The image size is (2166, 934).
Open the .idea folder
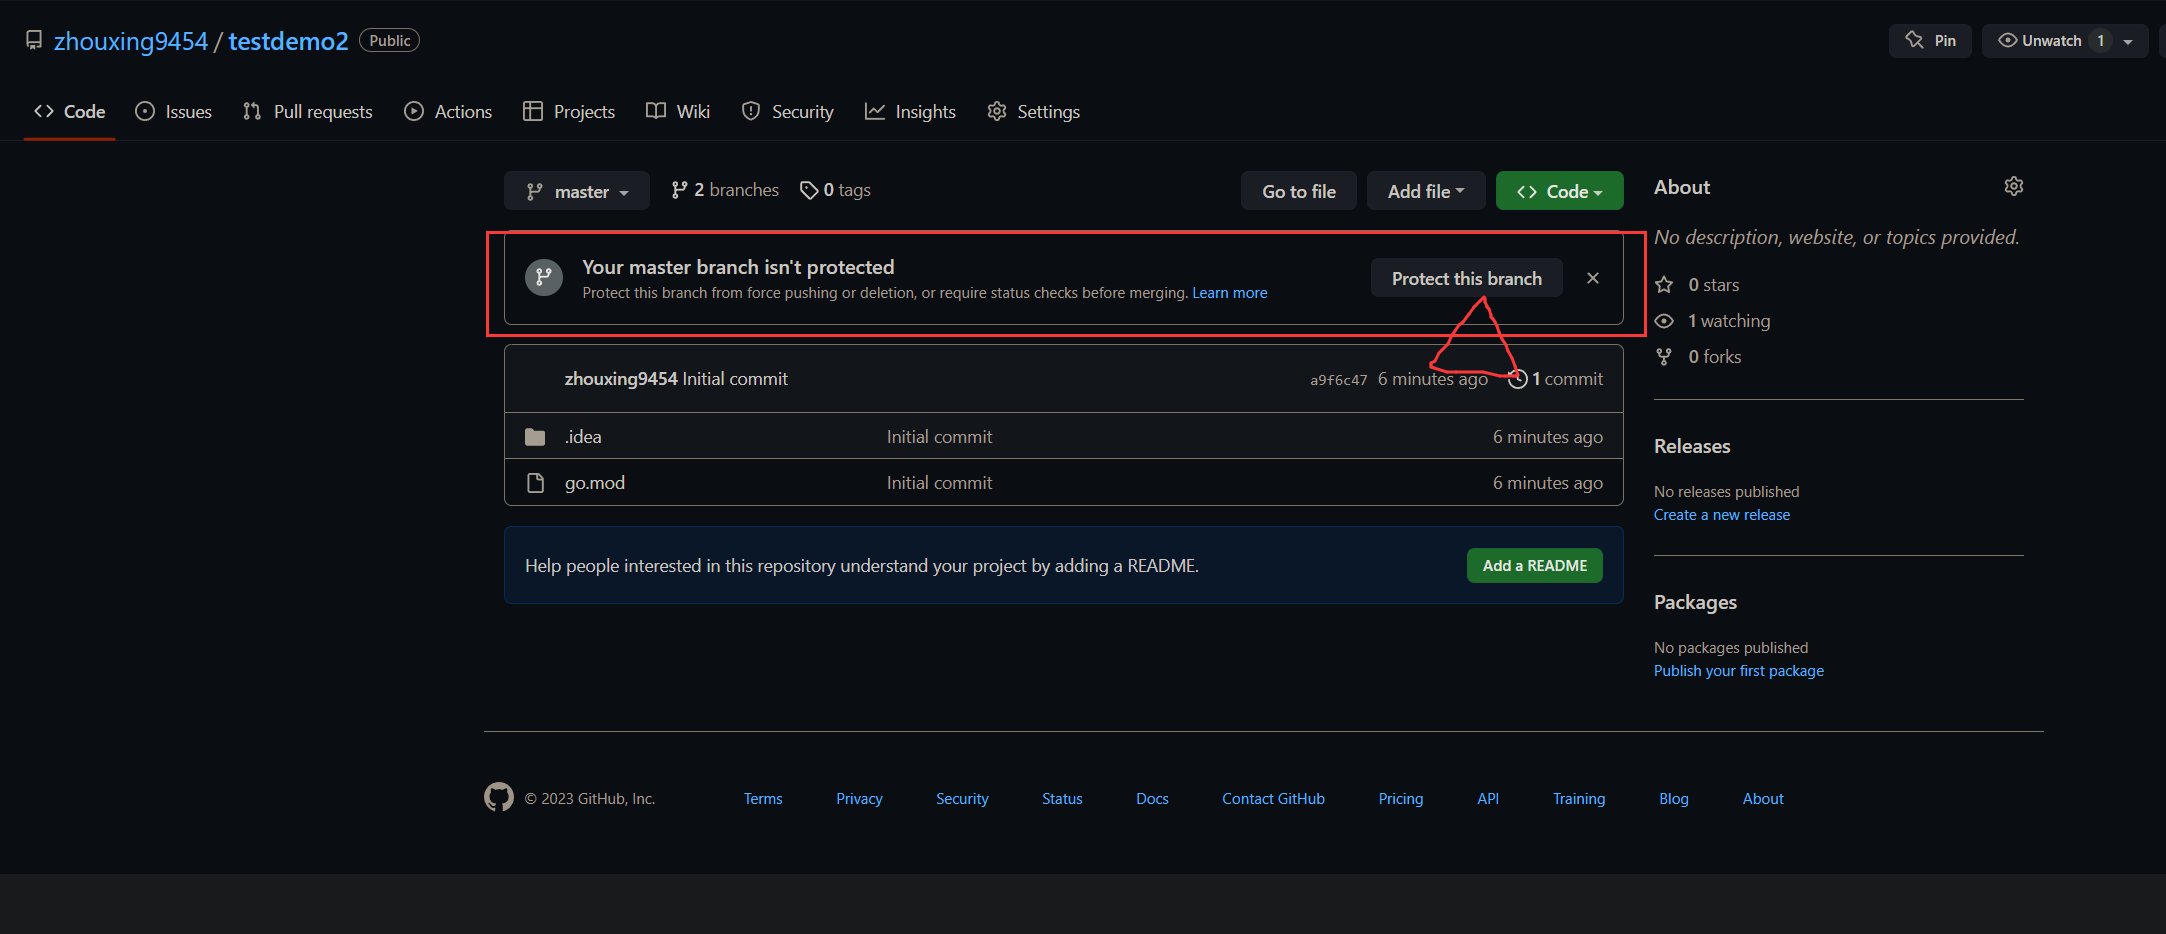point(583,437)
